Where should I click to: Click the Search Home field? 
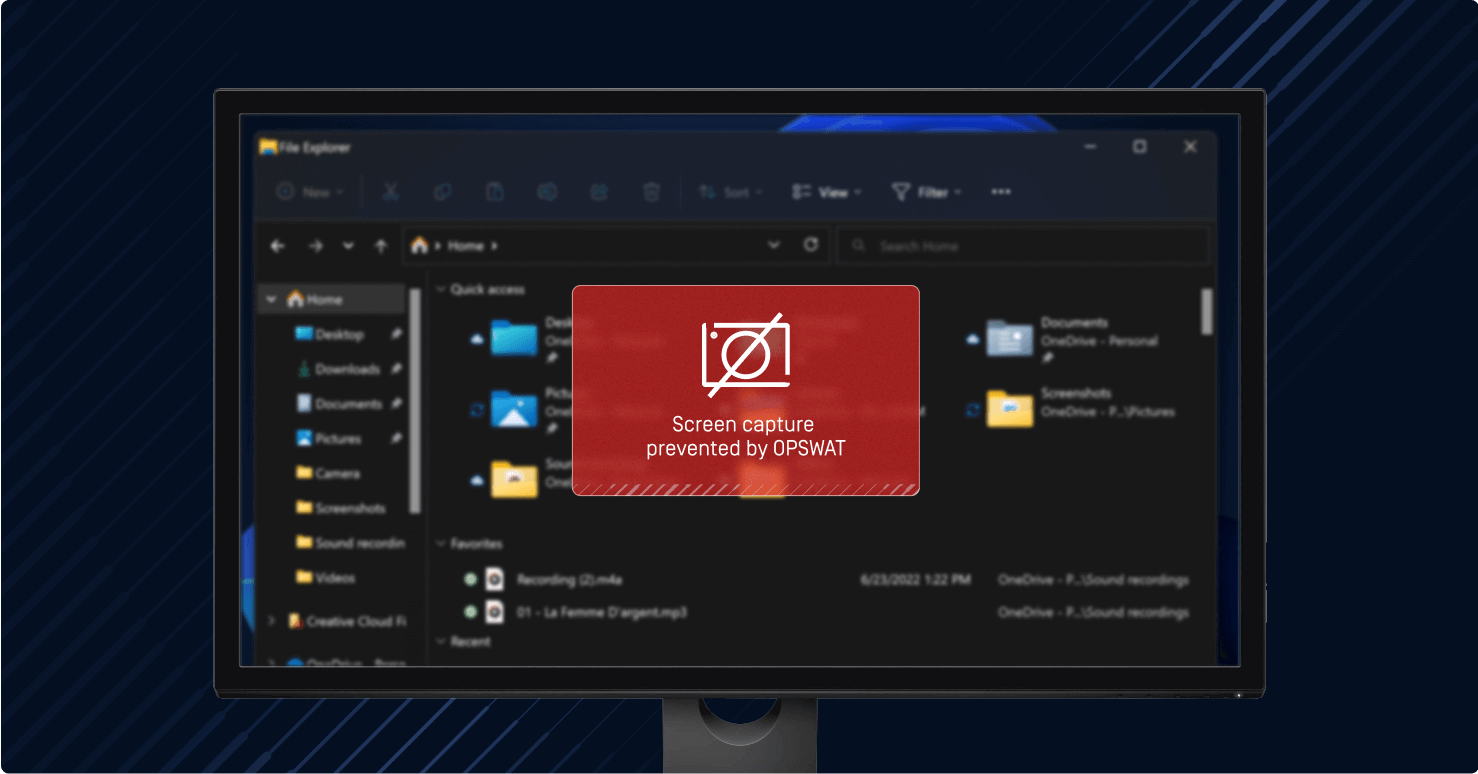pyautogui.click(x=1022, y=246)
